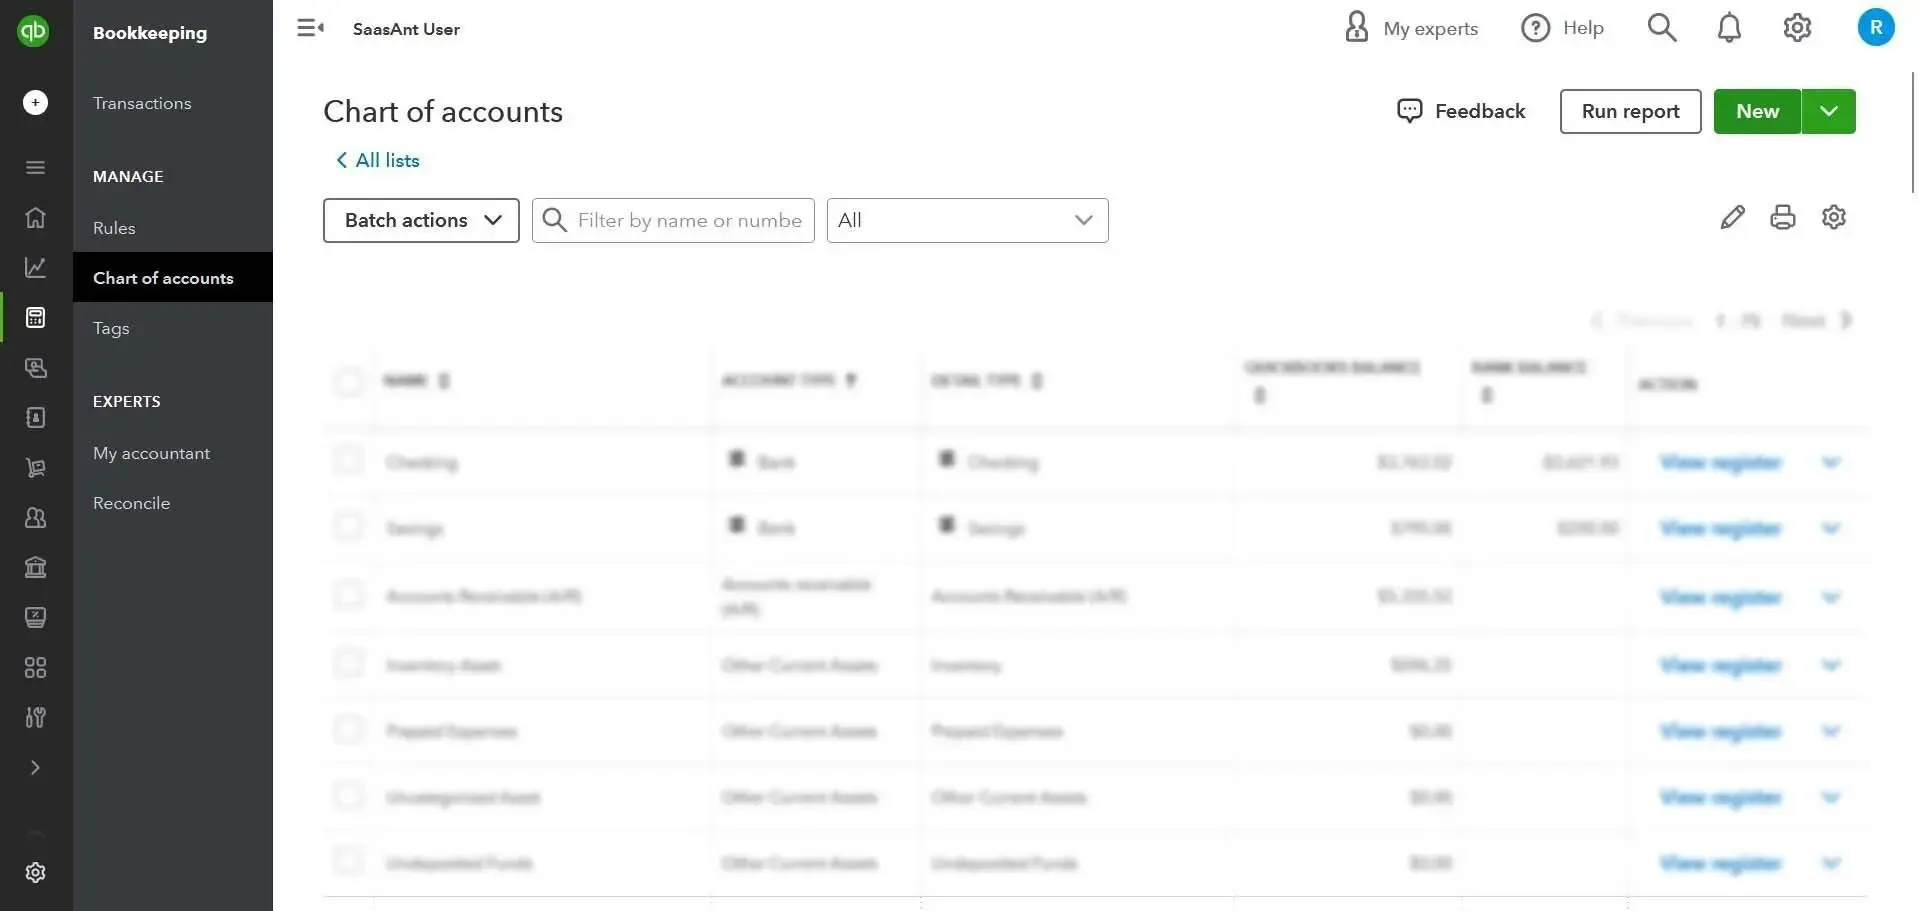Open Rules in the Manage section
Viewport: 1918px width, 911px height.
pyautogui.click(x=114, y=228)
